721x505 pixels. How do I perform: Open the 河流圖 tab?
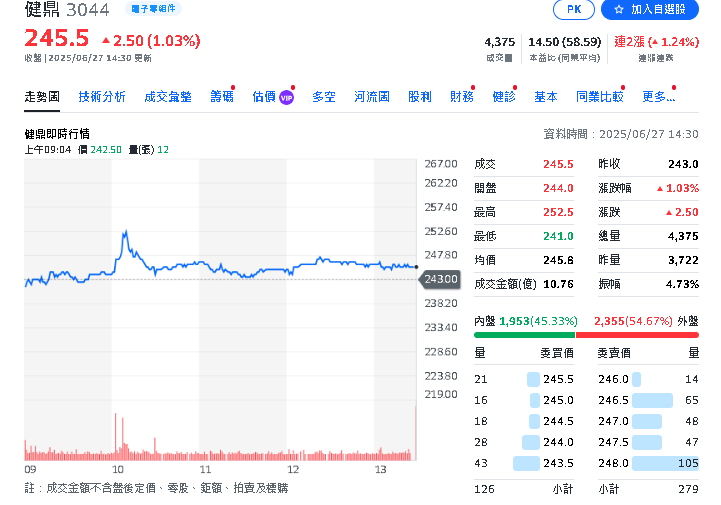tap(372, 97)
